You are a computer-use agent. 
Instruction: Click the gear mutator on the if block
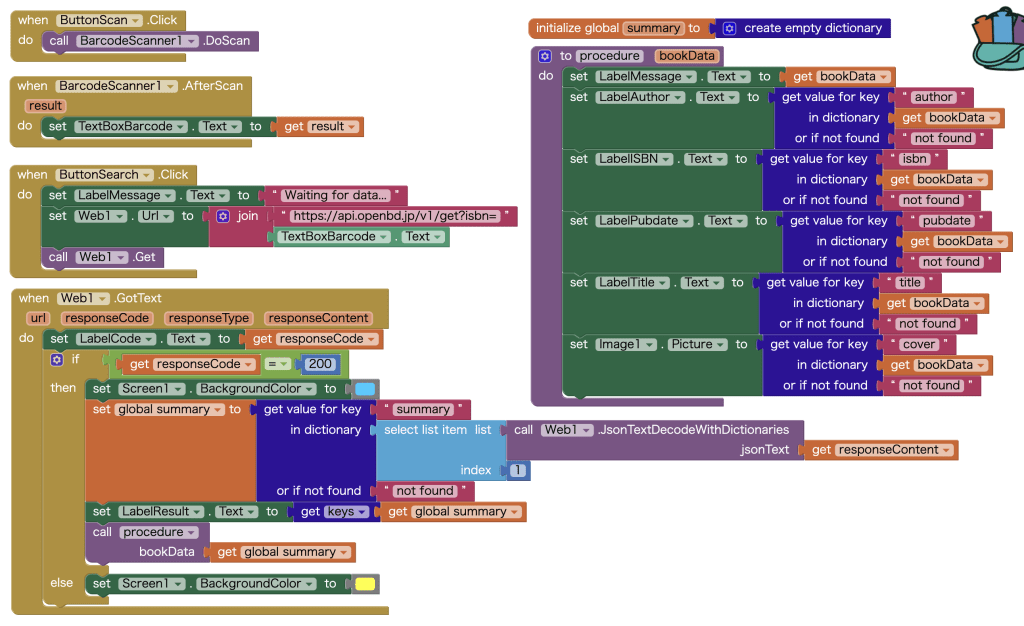(57, 359)
